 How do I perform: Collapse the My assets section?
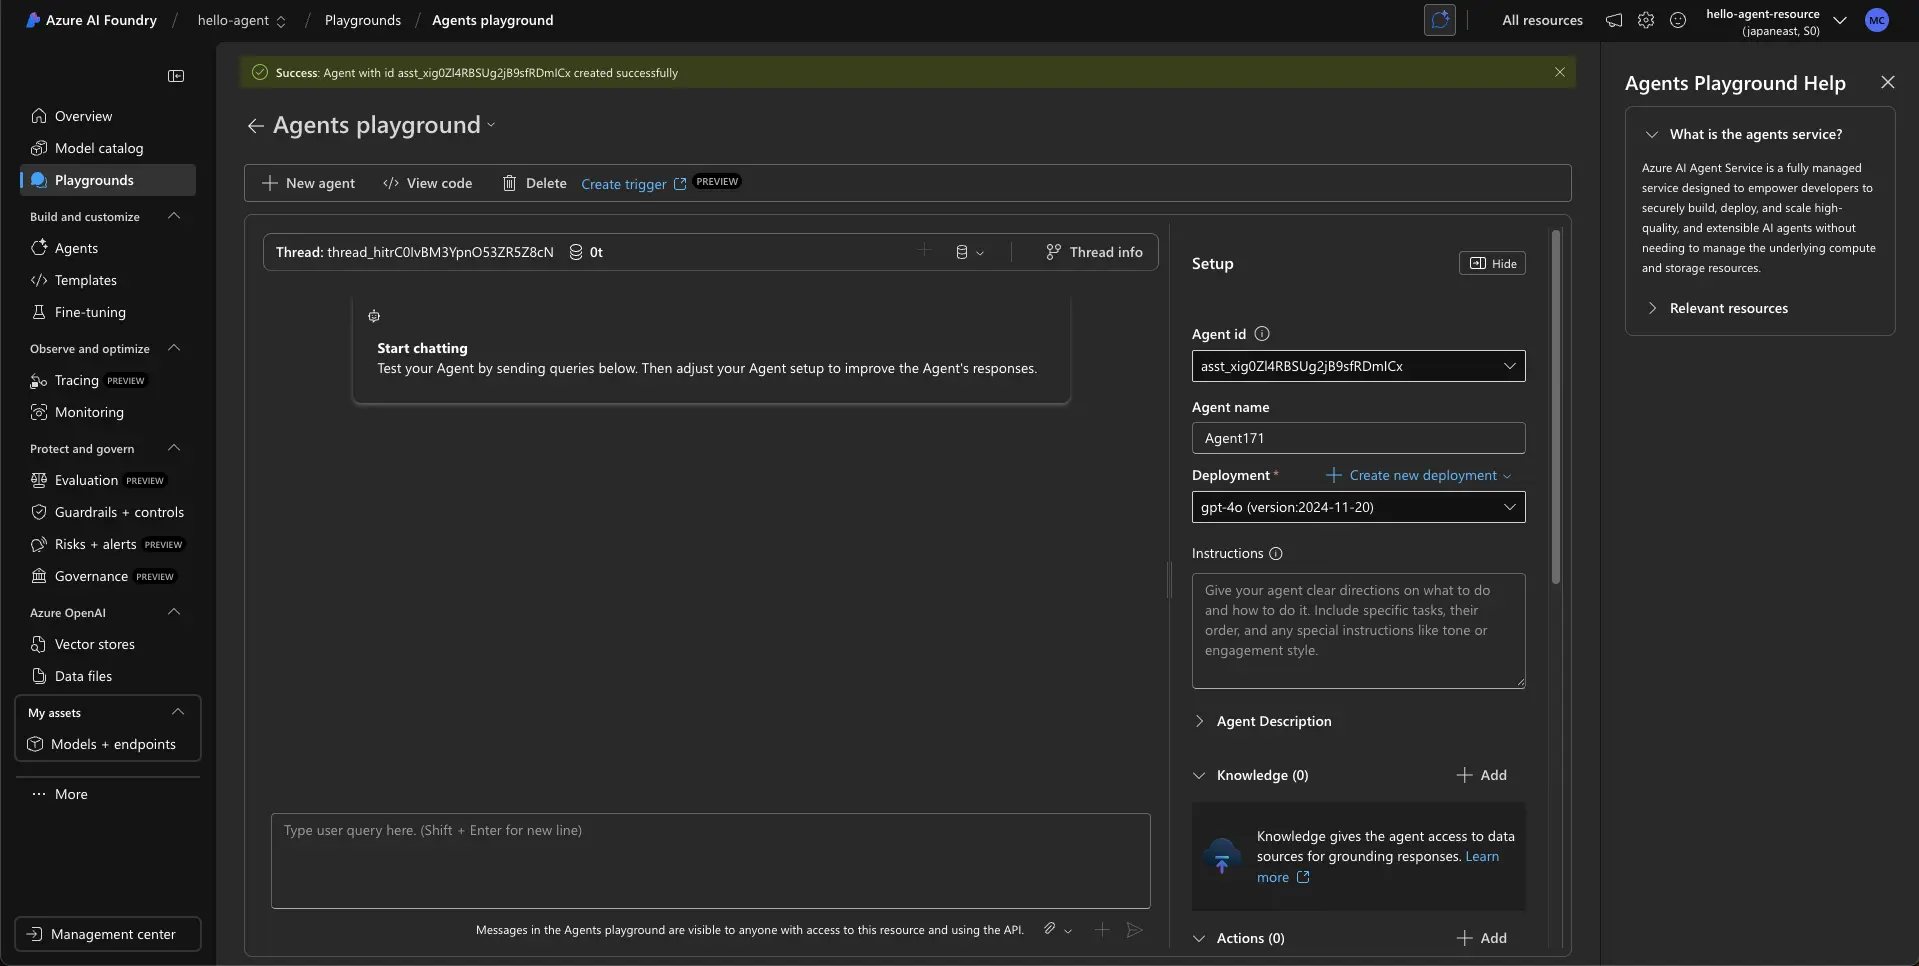click(178, 712)
